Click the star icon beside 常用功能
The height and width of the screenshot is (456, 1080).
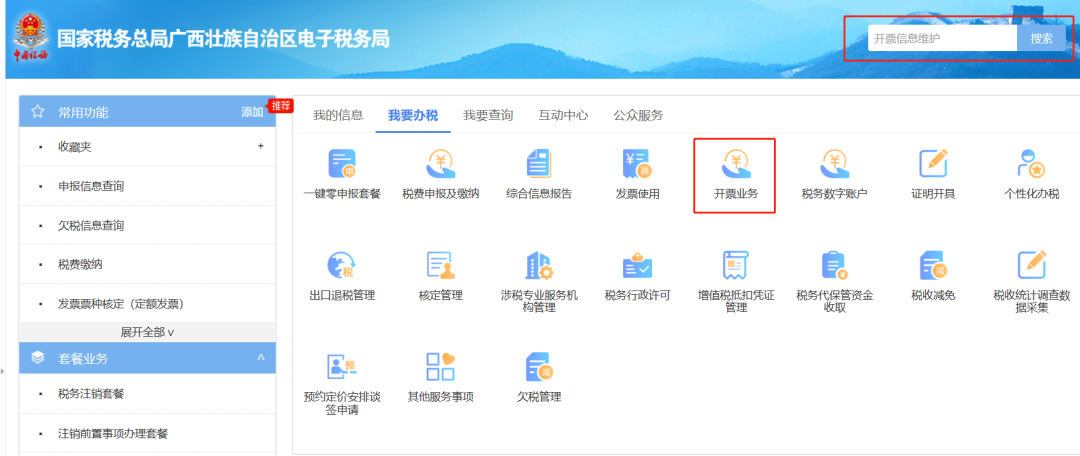coord(38,112)
